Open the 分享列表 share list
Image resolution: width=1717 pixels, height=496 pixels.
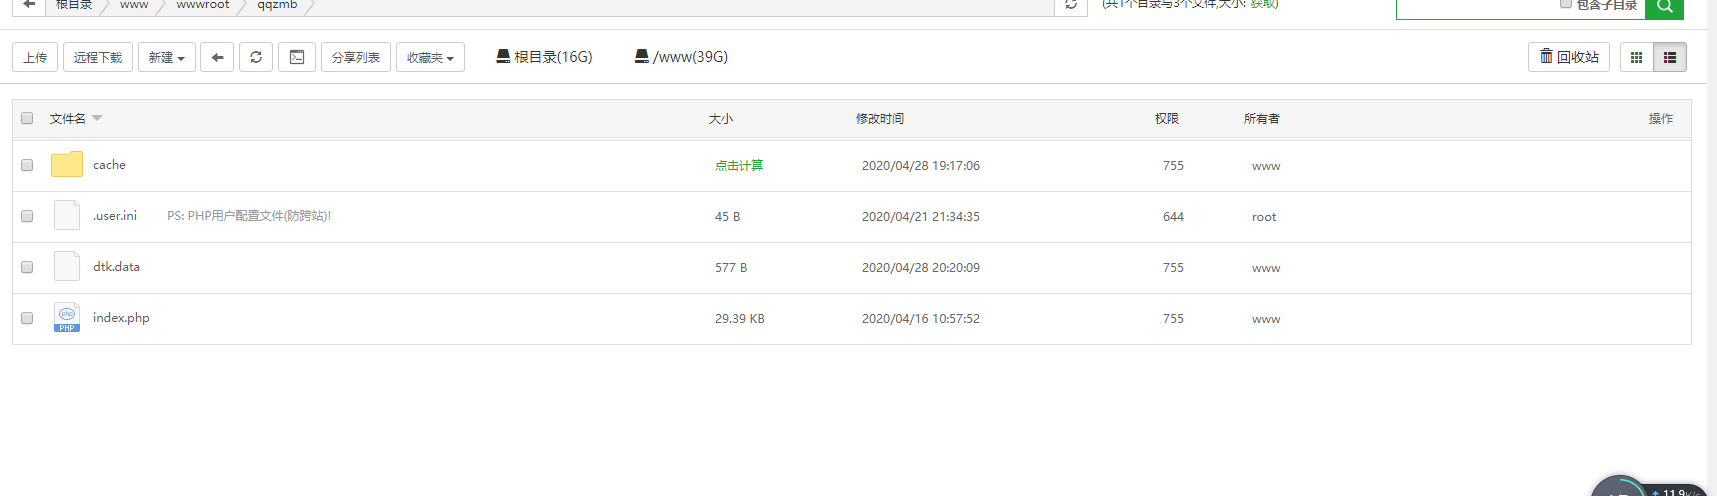point(356,57)
